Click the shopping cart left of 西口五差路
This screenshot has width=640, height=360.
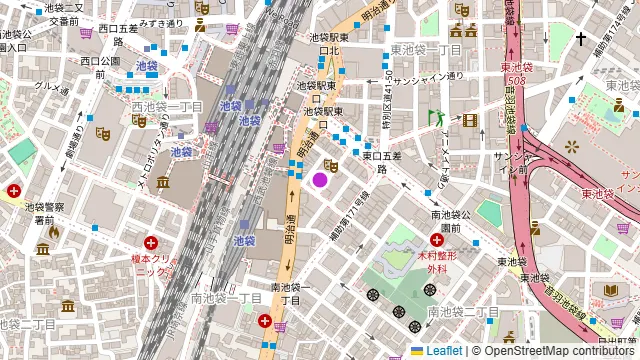[86, 33]
